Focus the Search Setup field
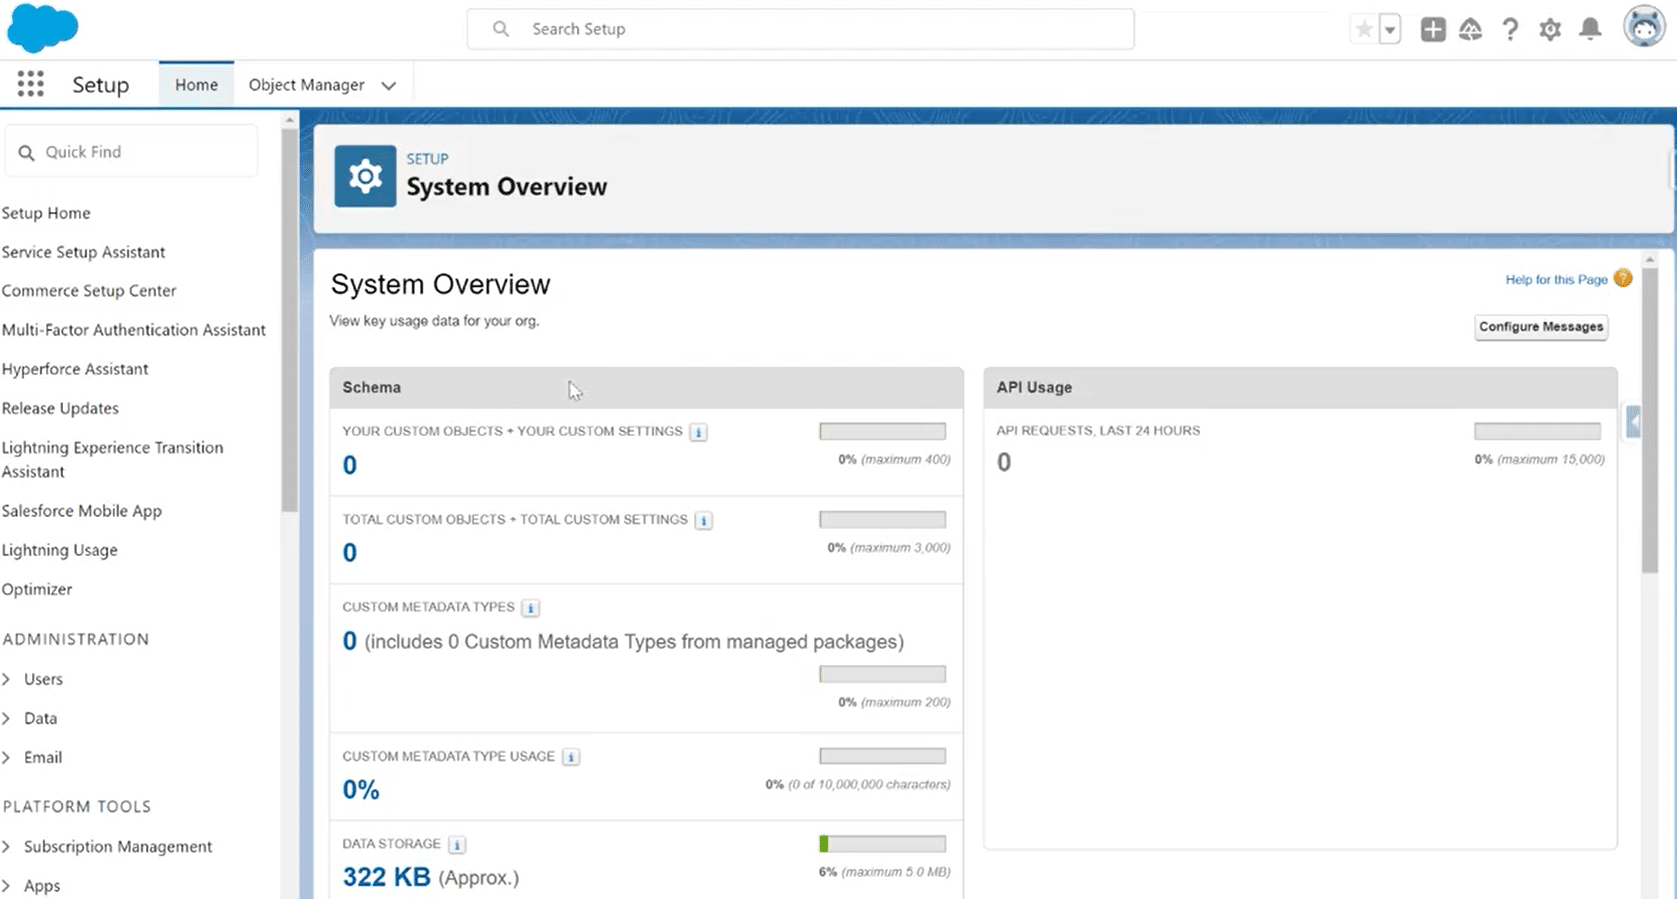The width and height of the screenshot is (1677, 899). (x=800, y=29)
